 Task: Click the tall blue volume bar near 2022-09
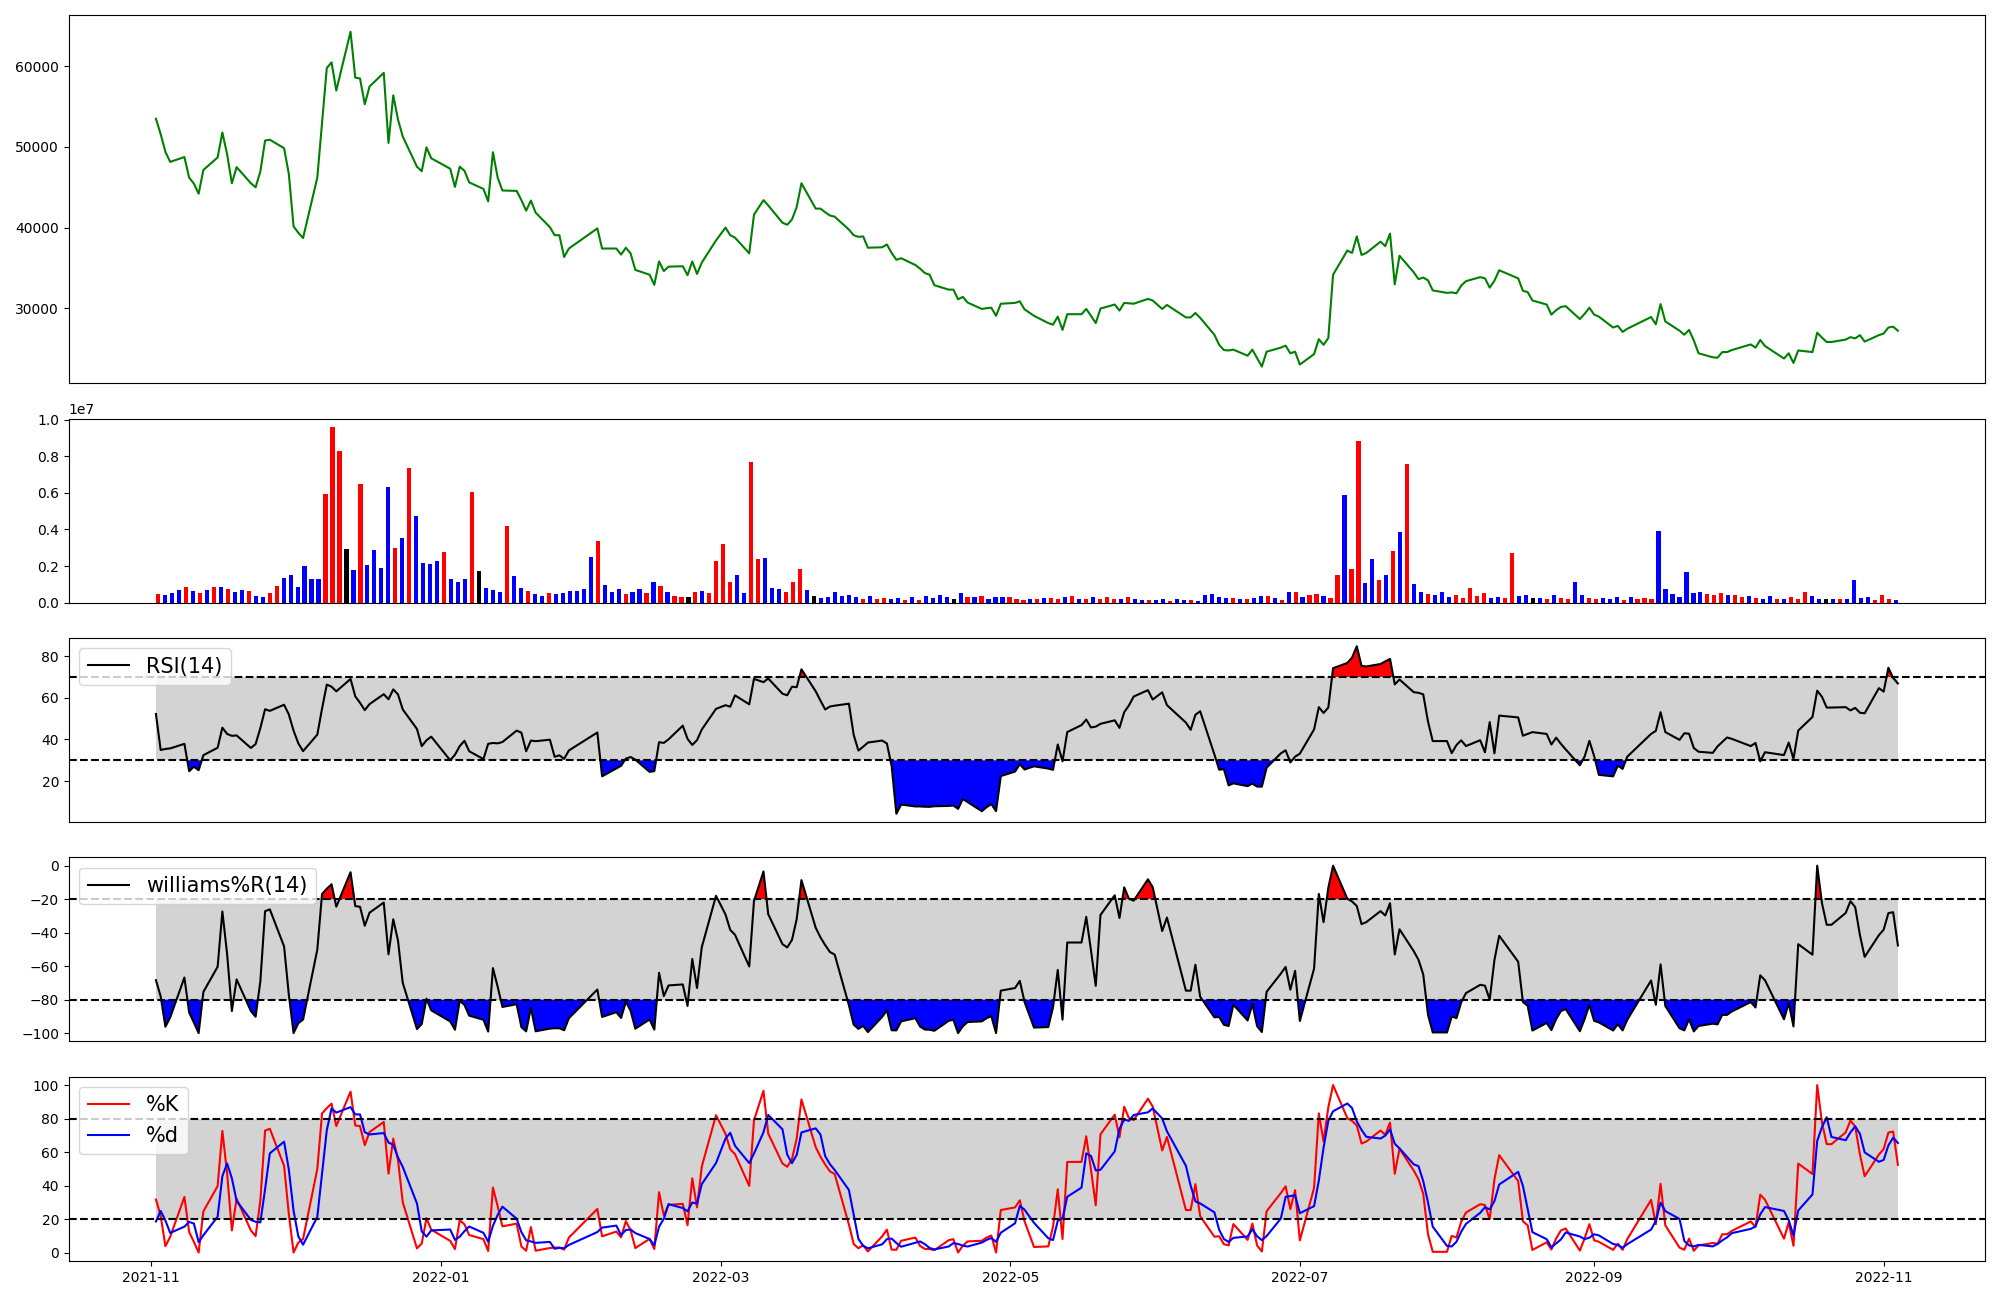click(x=1658, y=566)
